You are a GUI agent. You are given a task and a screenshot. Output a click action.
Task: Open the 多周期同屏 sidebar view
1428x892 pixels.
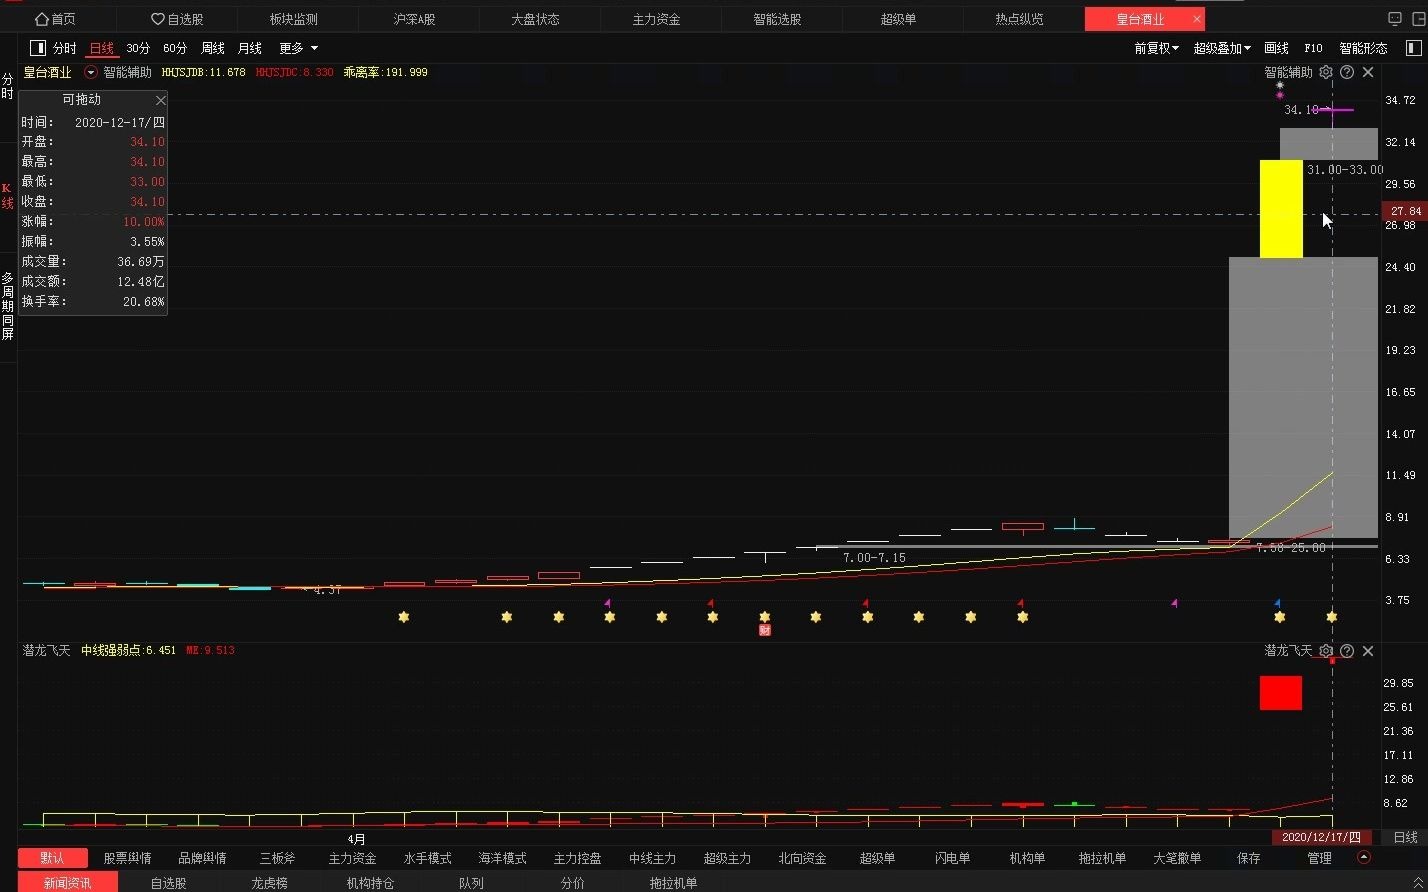coord(8,306)
